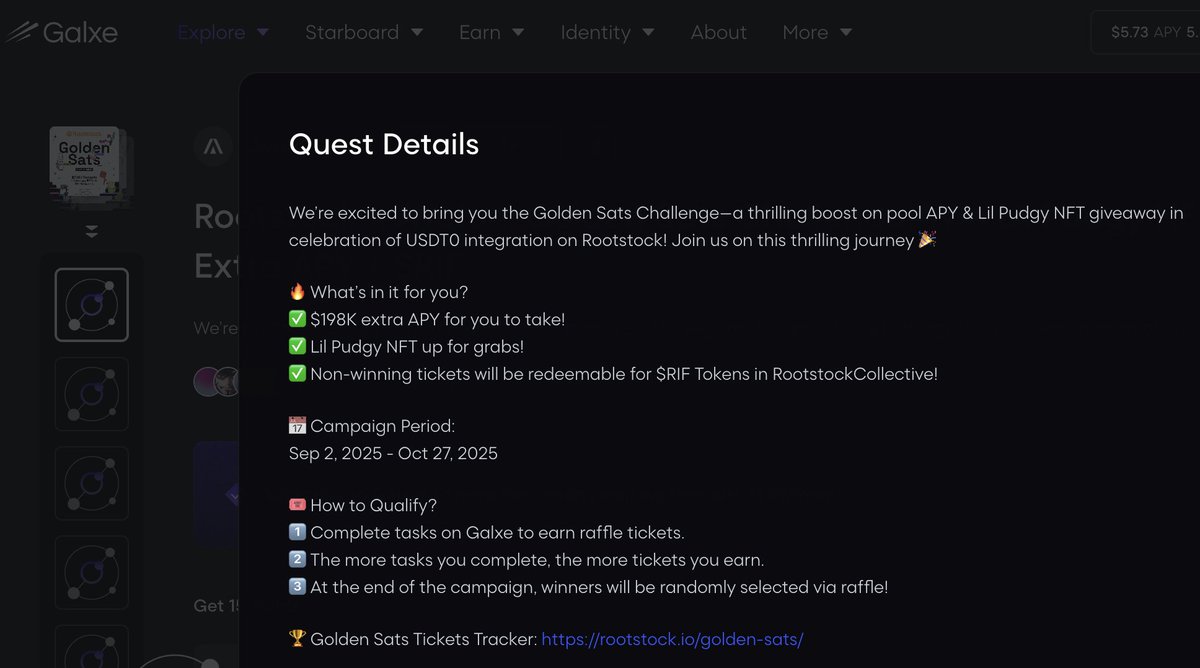Image resolution: width=1200 pixels, height=668 pixels.
Task: Select the first quest orbit icon in sidebar
Action: pos(91,304)
